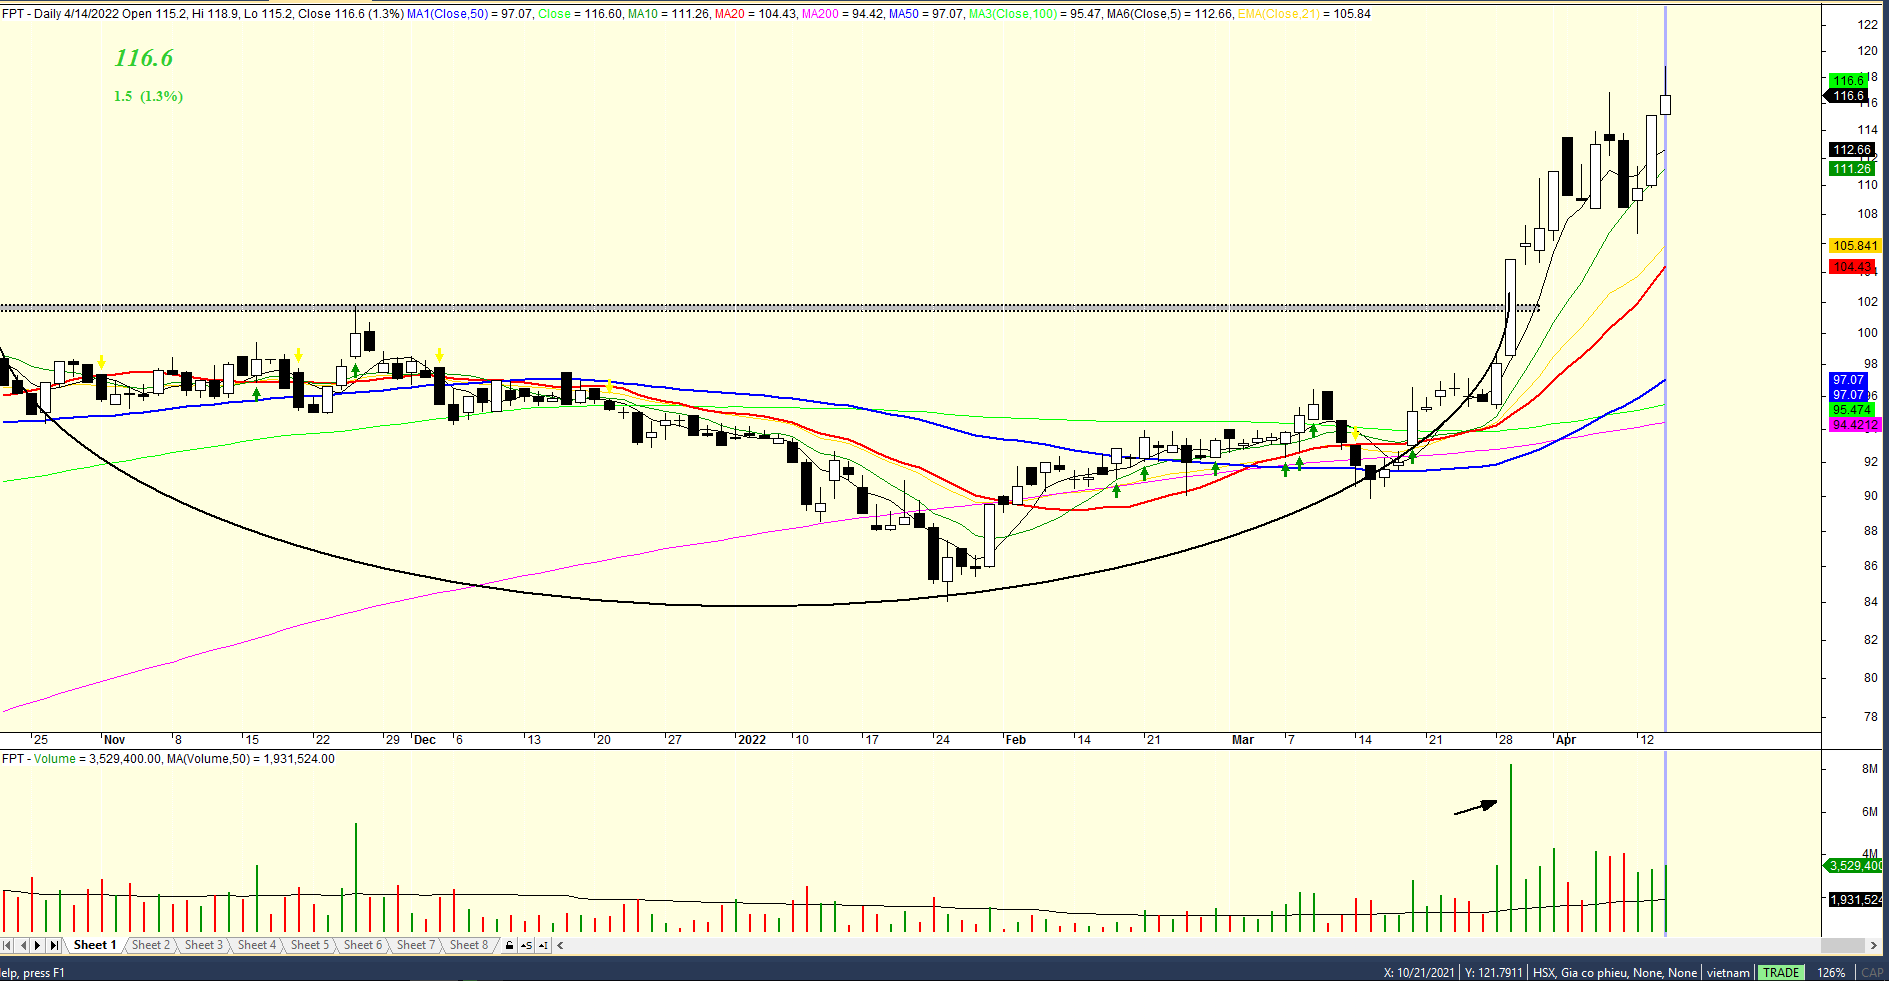Click the previous sheet arrow
1889x981 pixels.
pyautogui.click(x=23, y=945)
